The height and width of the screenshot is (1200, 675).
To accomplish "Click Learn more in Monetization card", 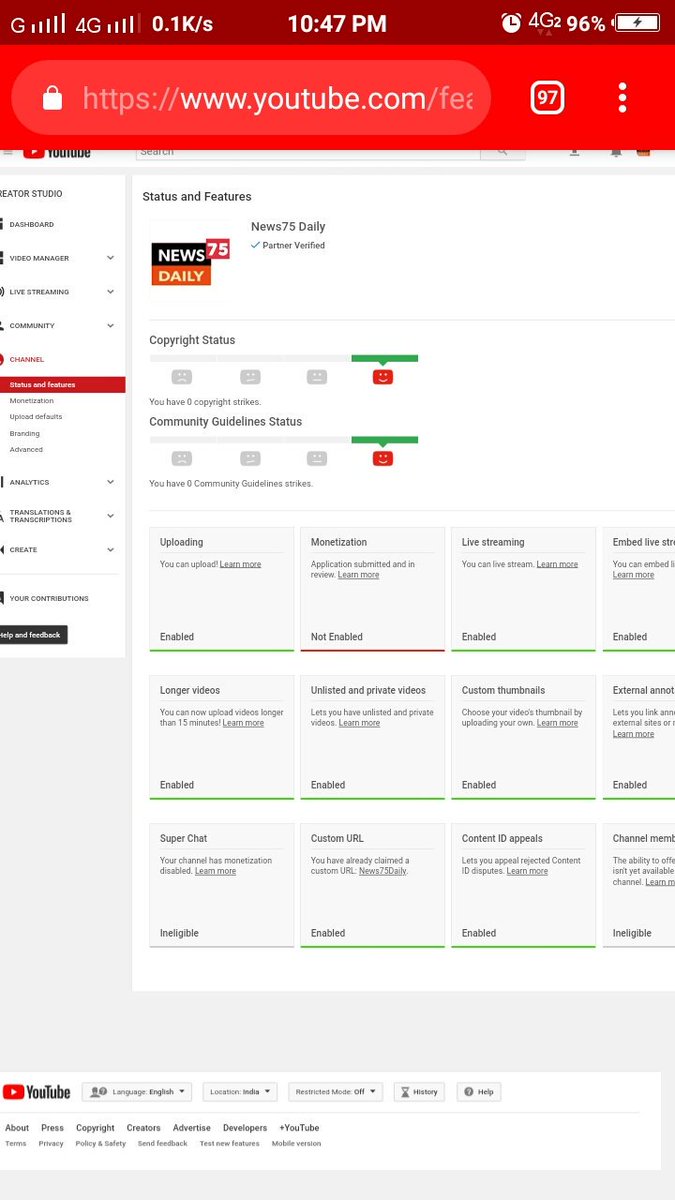I will 358,575.
